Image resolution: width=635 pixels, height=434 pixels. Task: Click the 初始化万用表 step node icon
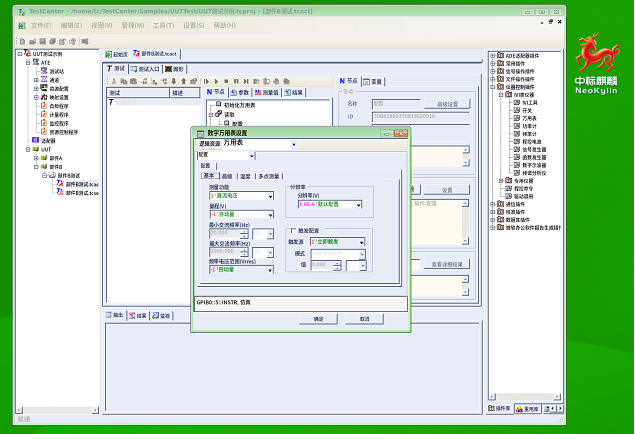217,104
